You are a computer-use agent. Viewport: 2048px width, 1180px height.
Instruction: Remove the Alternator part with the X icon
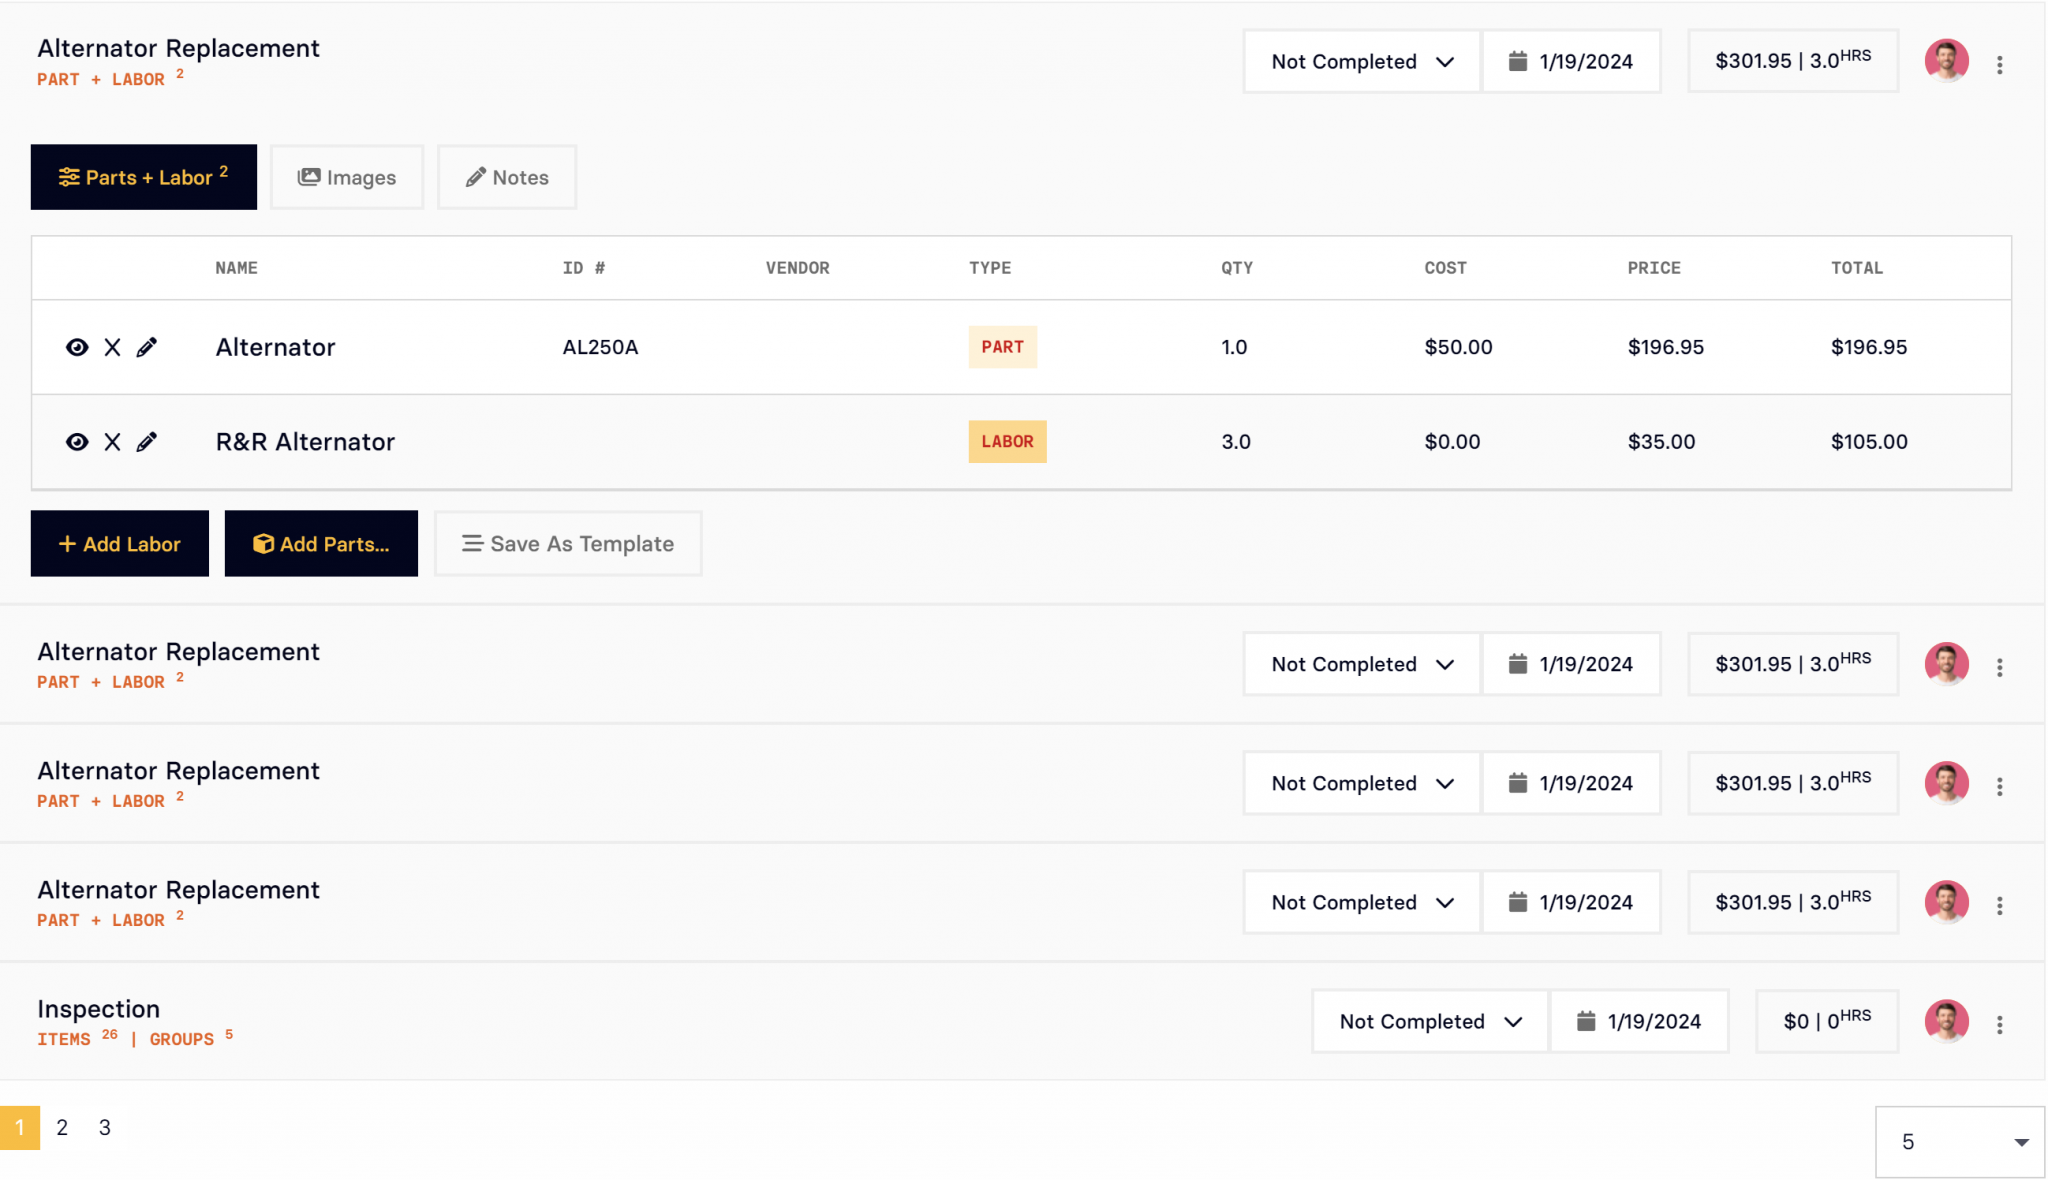[112, 347]
